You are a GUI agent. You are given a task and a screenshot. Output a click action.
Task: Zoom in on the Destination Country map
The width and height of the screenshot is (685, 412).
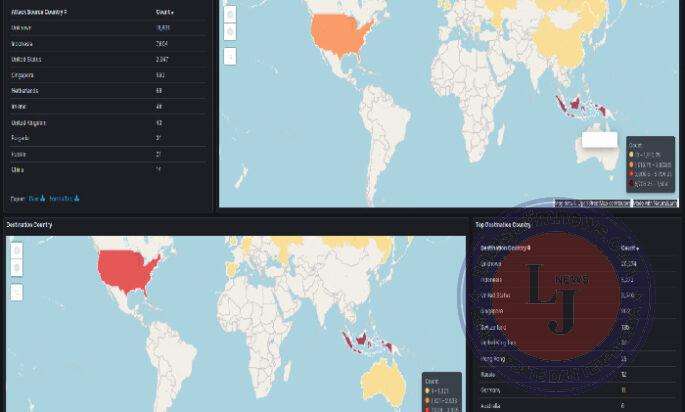pyautogui.click(x=16, y=251)
